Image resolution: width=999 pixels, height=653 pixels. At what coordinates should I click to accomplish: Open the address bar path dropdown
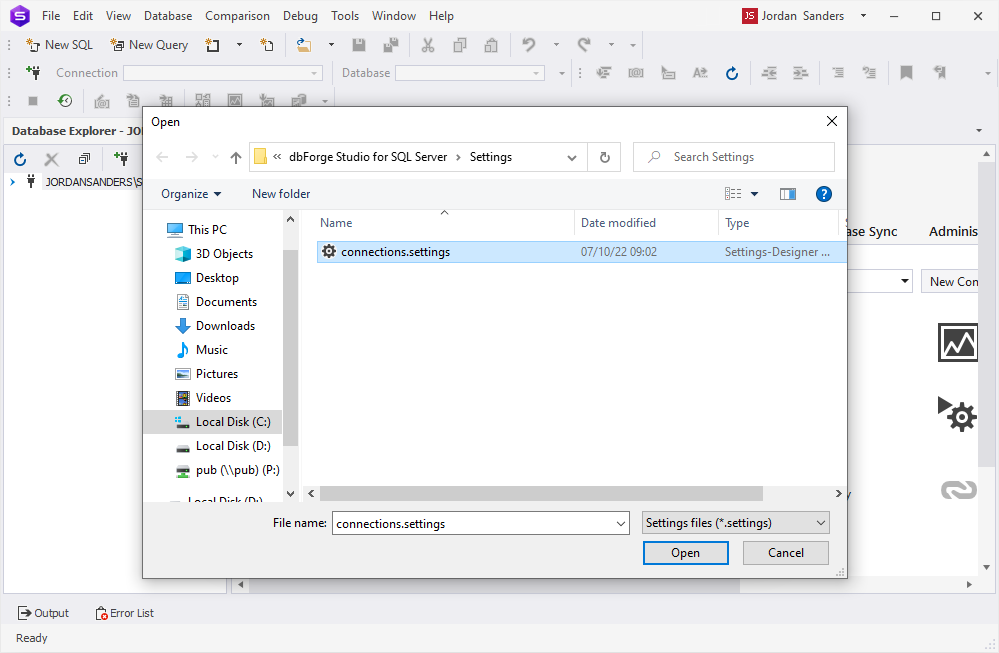571,157
